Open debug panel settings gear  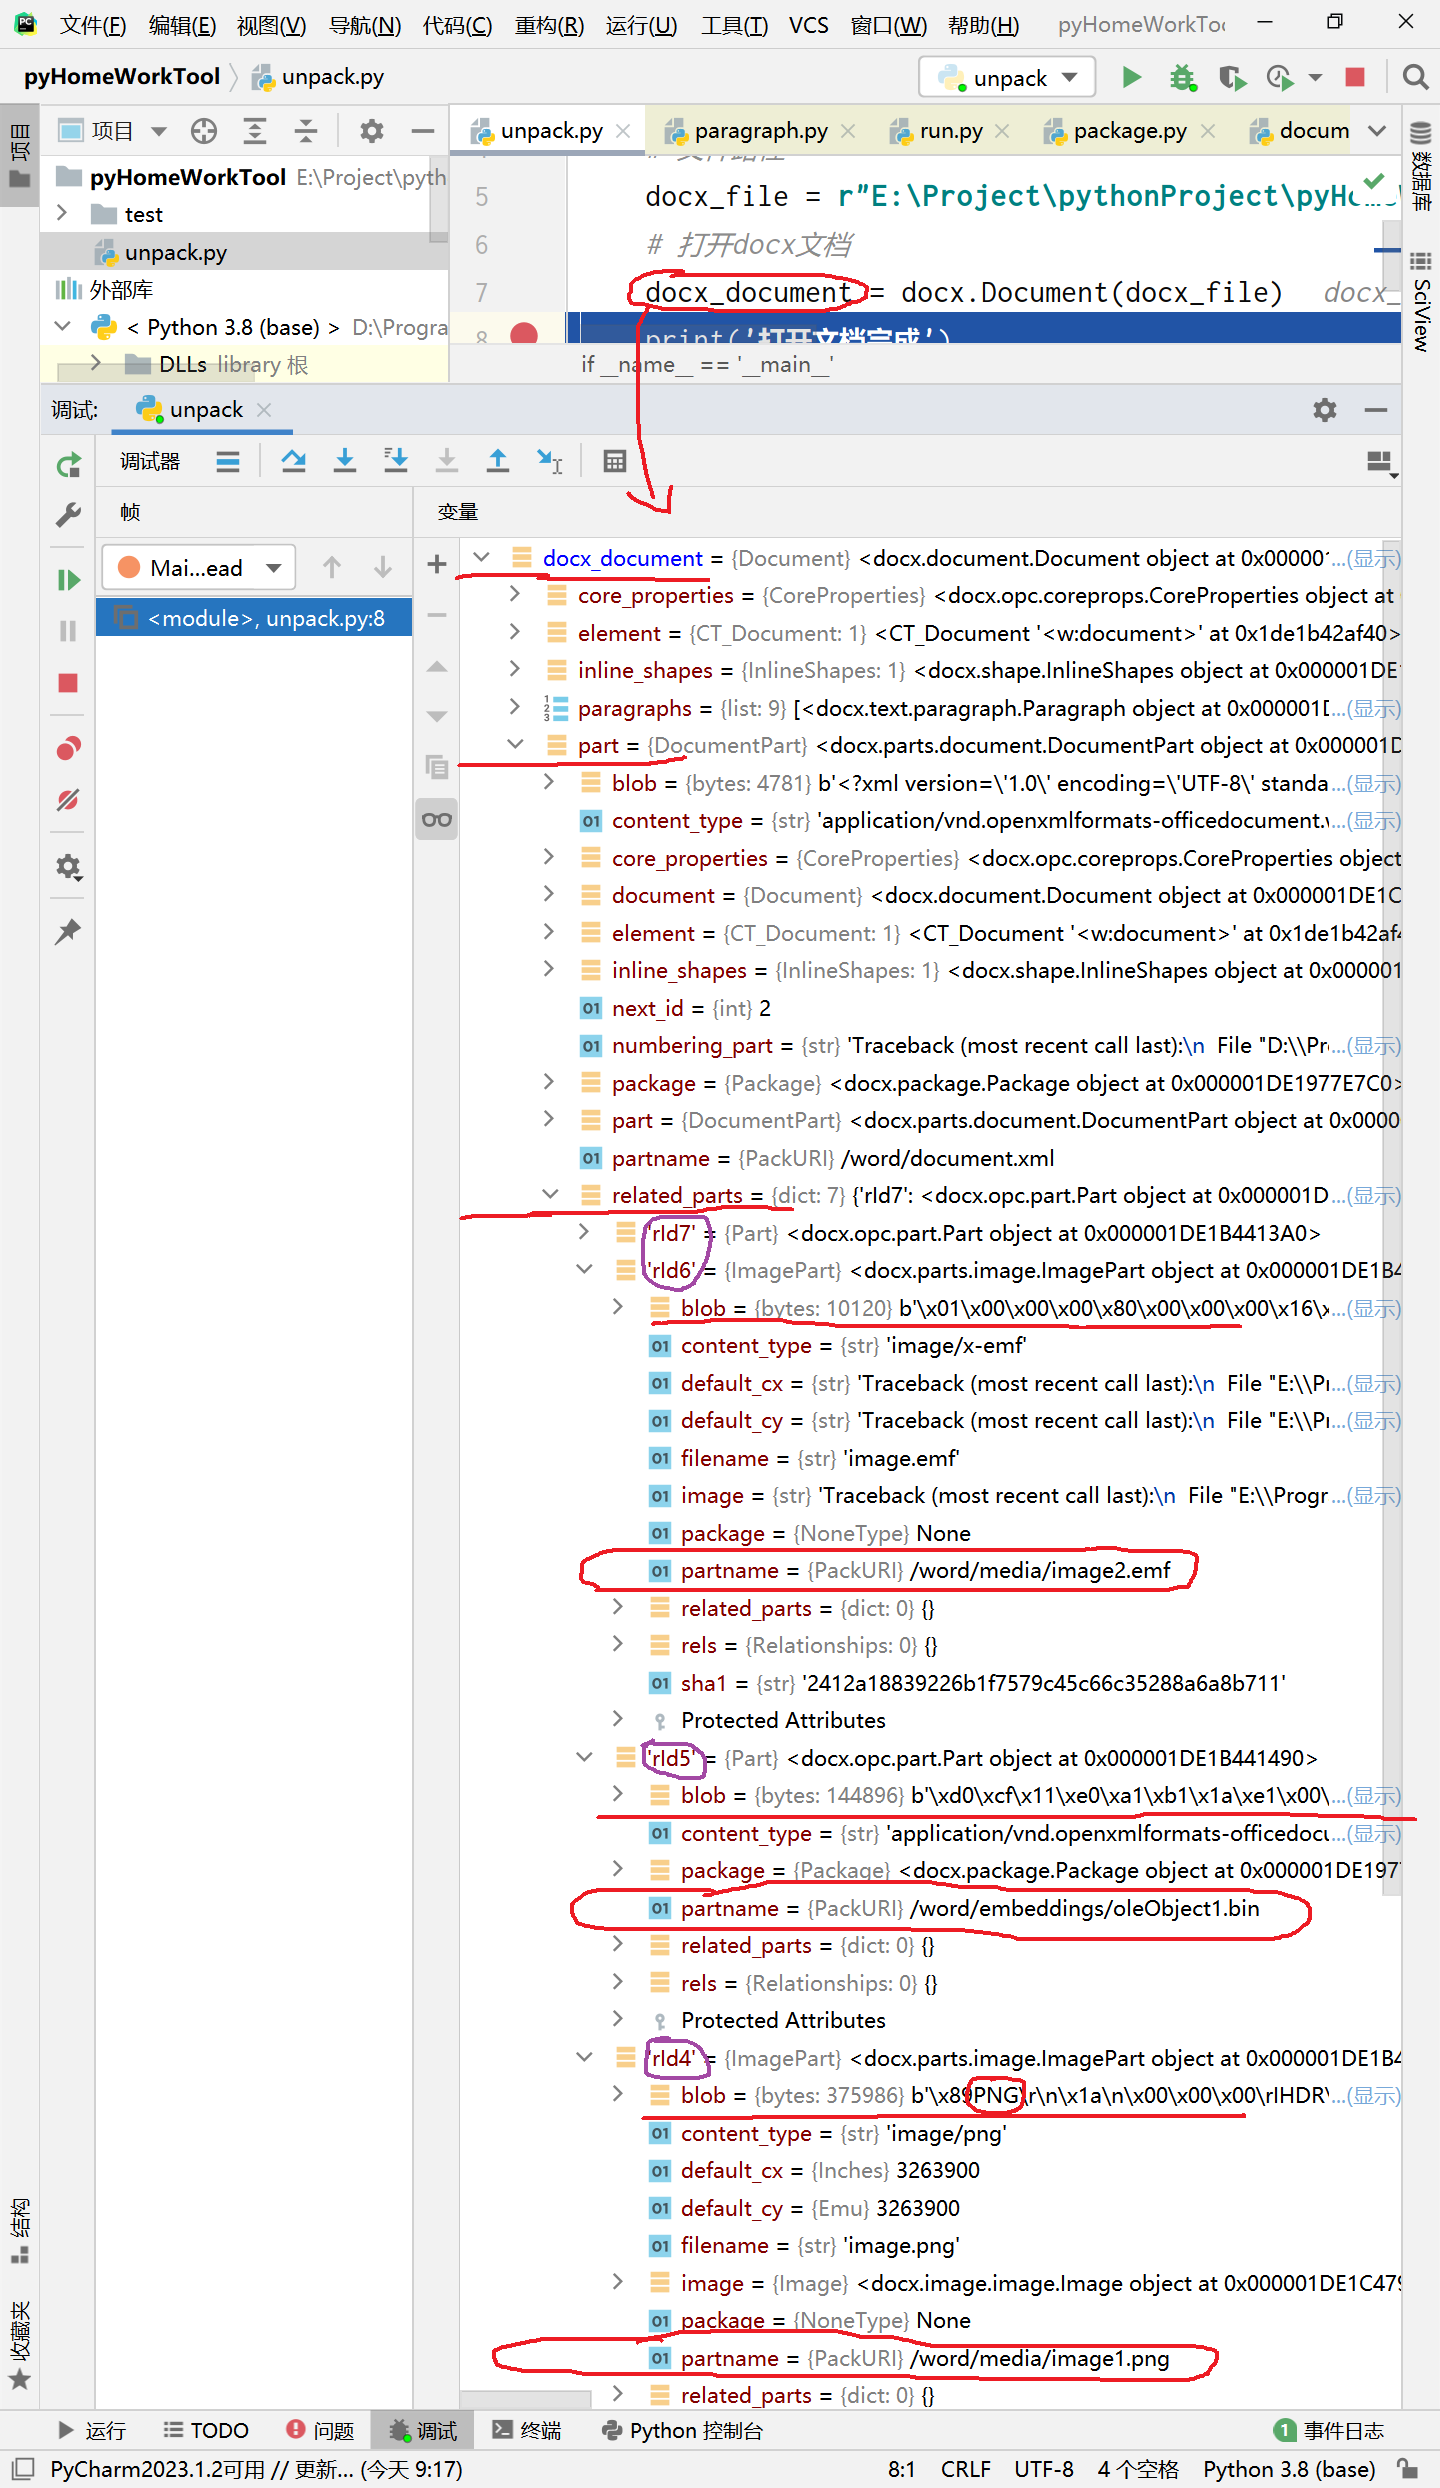[x=1325, y=410]
